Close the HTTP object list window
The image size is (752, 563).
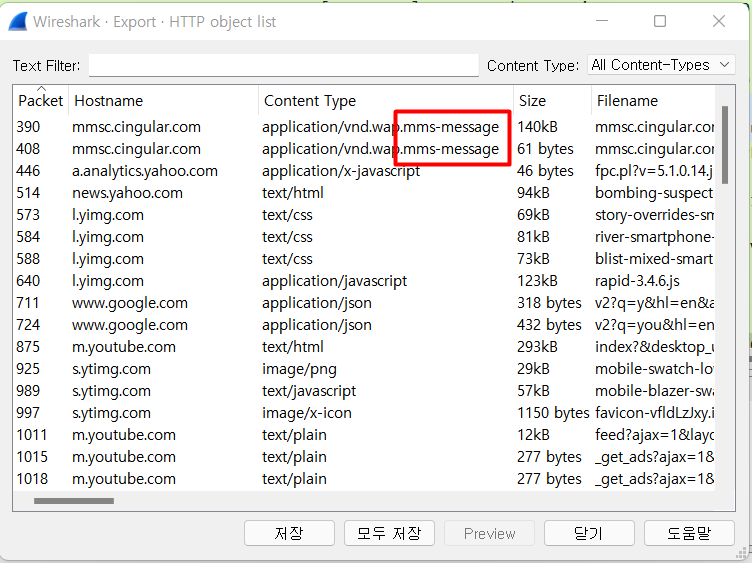tap(718, 21)
